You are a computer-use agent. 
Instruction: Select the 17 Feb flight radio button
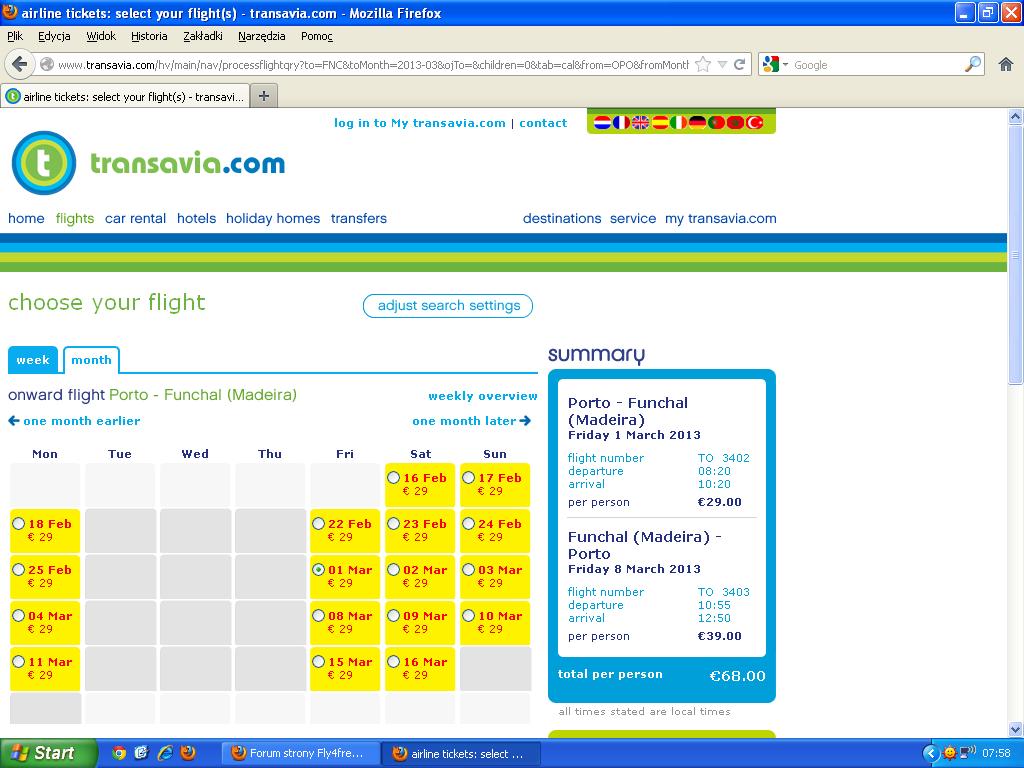pos(469,478)
